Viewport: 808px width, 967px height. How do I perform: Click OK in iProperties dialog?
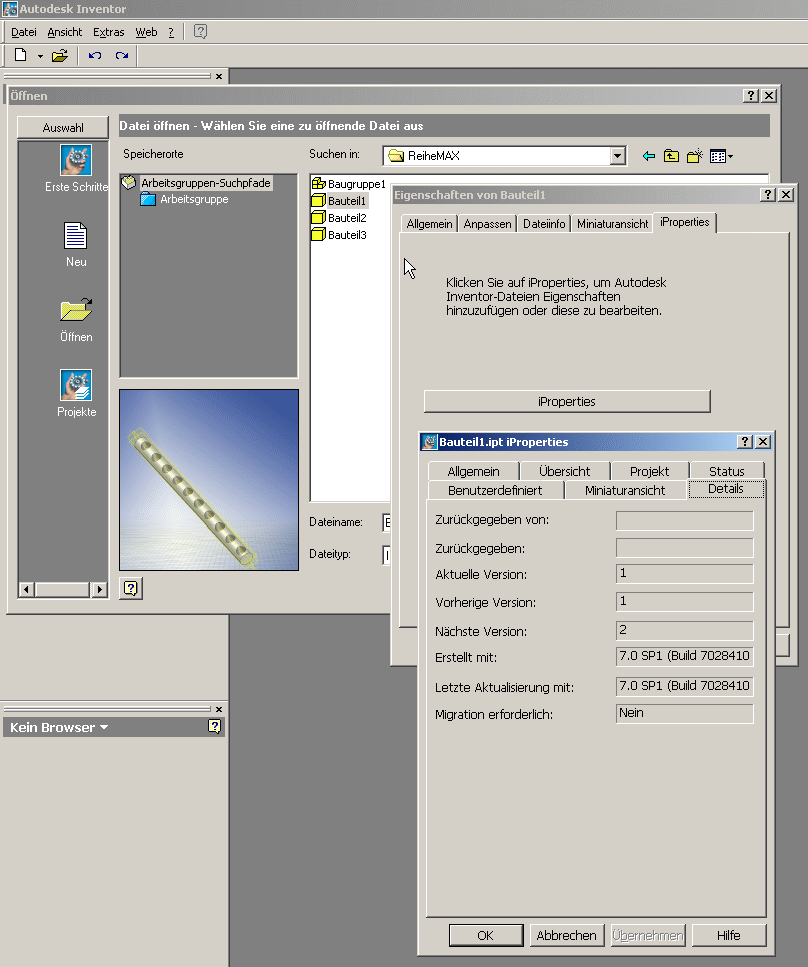485,935
